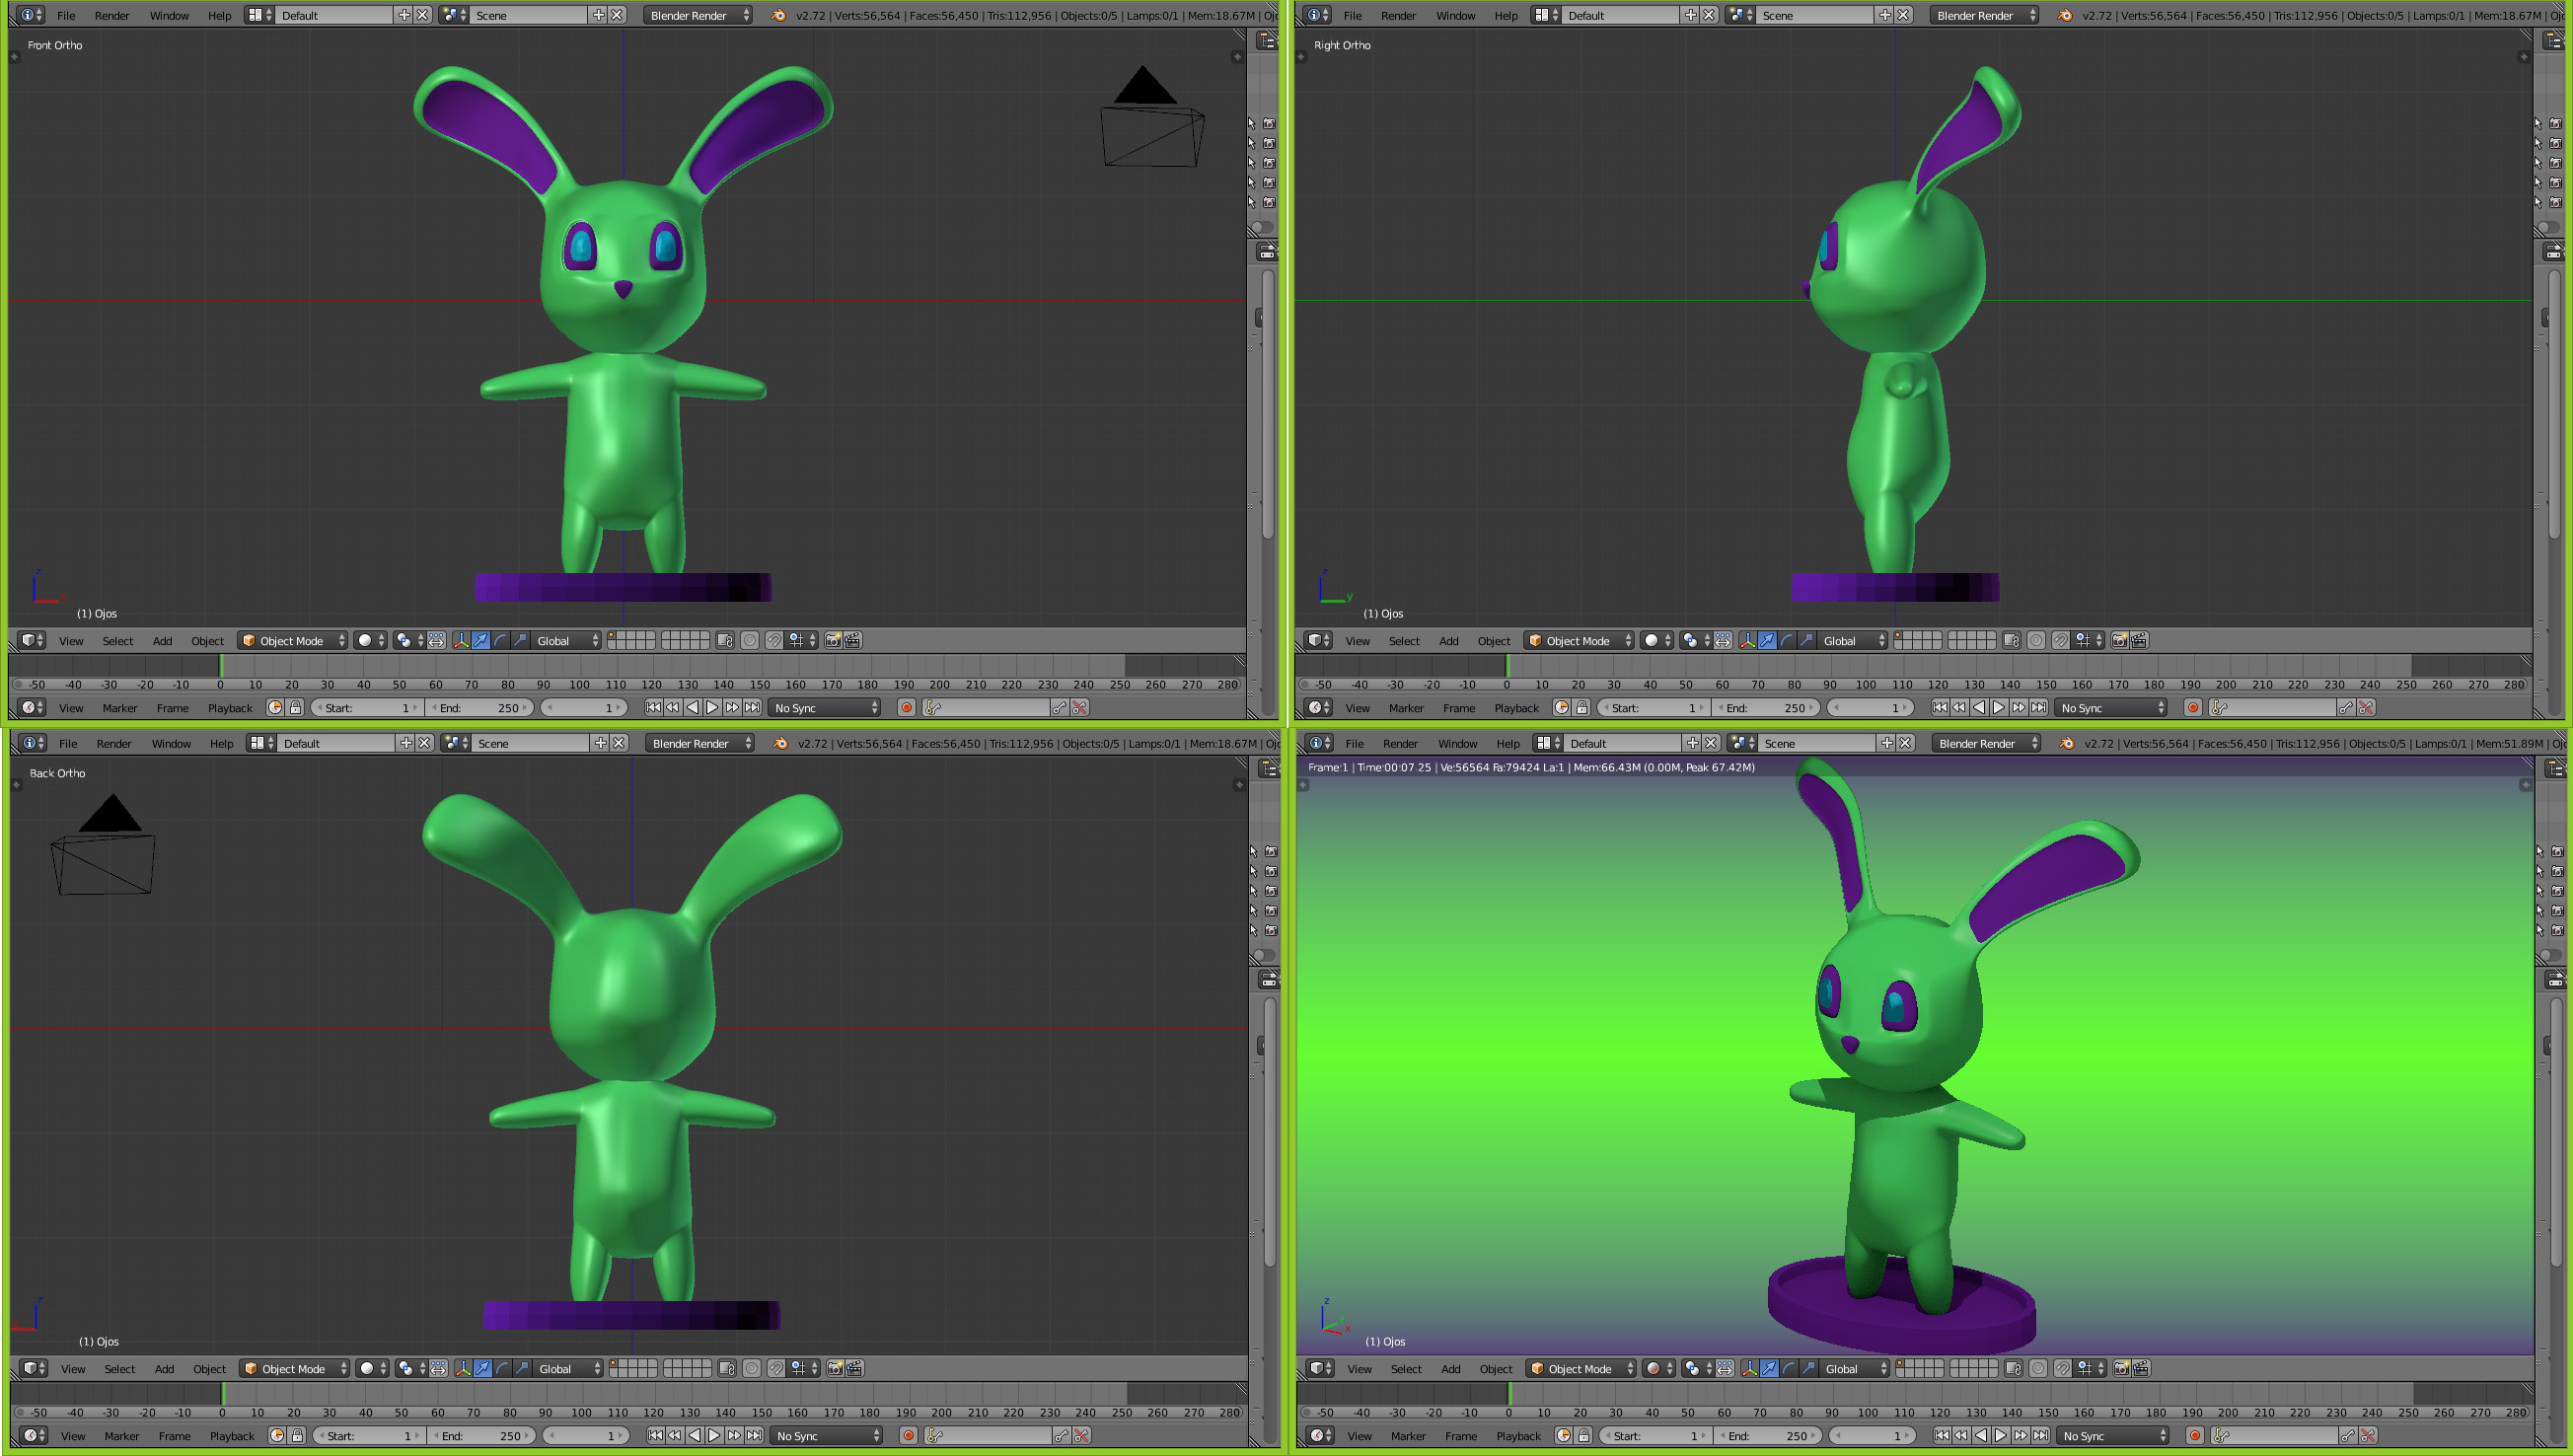Image resolution: width=2573 pixels, height=1456 pixels.
Task: Open Object menu, Back Ortho 3D view header
Action: click(209, 1368)
